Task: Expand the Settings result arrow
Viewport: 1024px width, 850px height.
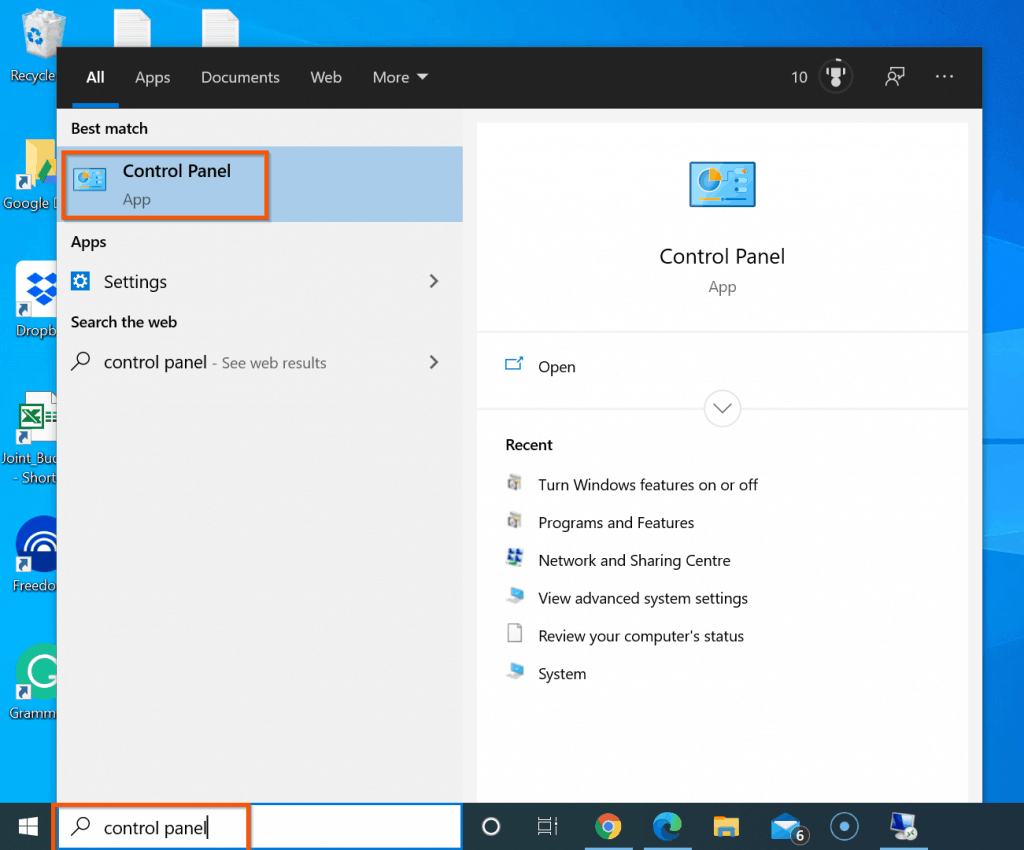Action: (x=434, y=281)
